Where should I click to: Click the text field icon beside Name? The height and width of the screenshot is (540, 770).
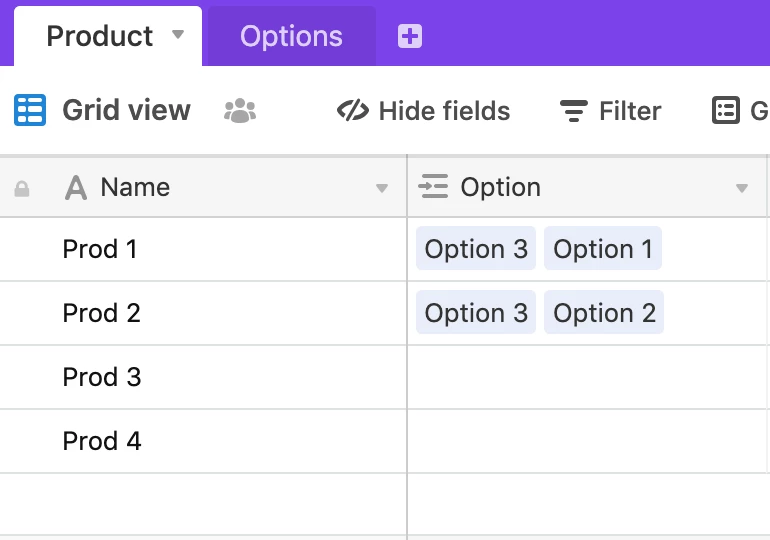(x=76, y=188)
